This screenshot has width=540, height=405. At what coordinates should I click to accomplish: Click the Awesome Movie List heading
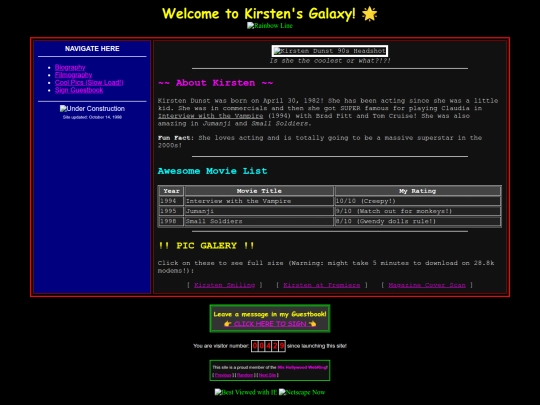pyautogui.click(x=212, y=171)
